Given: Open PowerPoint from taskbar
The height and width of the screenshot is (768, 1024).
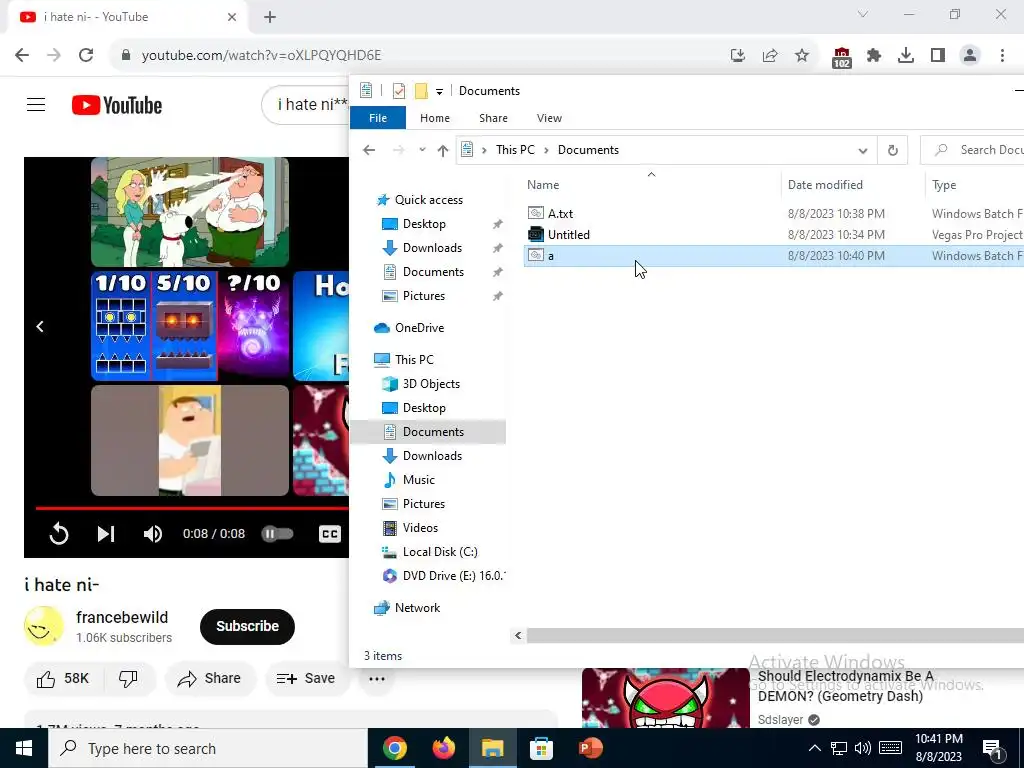Looking at the screenshot, I should [x=591, y=748].
